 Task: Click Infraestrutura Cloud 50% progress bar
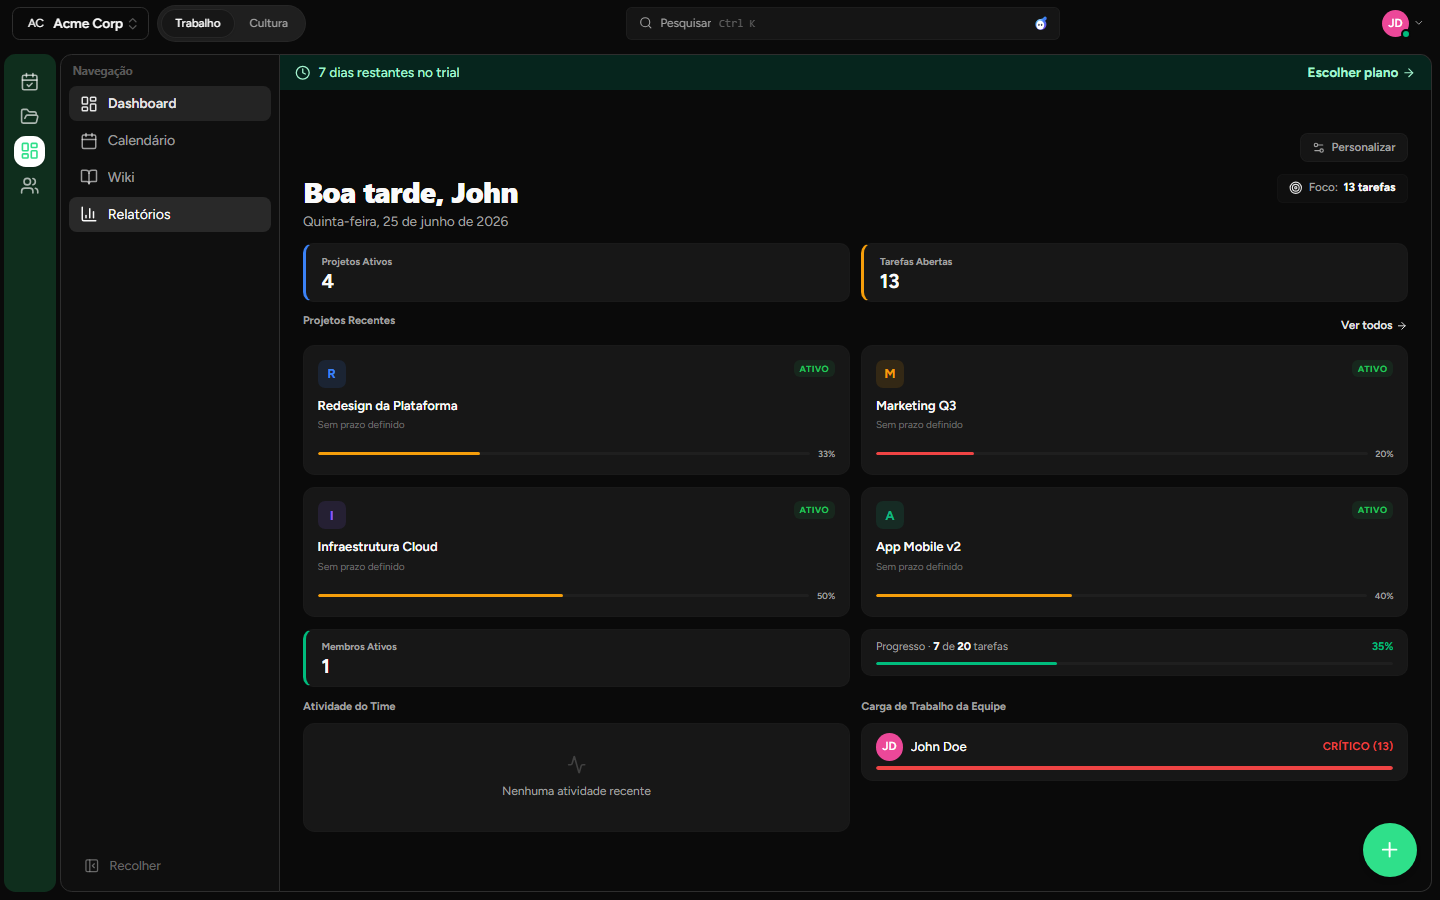564,596
